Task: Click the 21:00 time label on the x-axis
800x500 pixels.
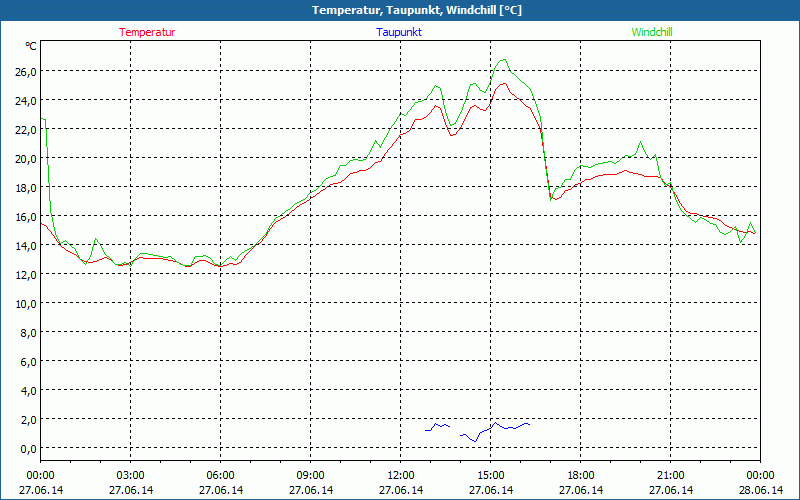Action: (x=670, y=476)
